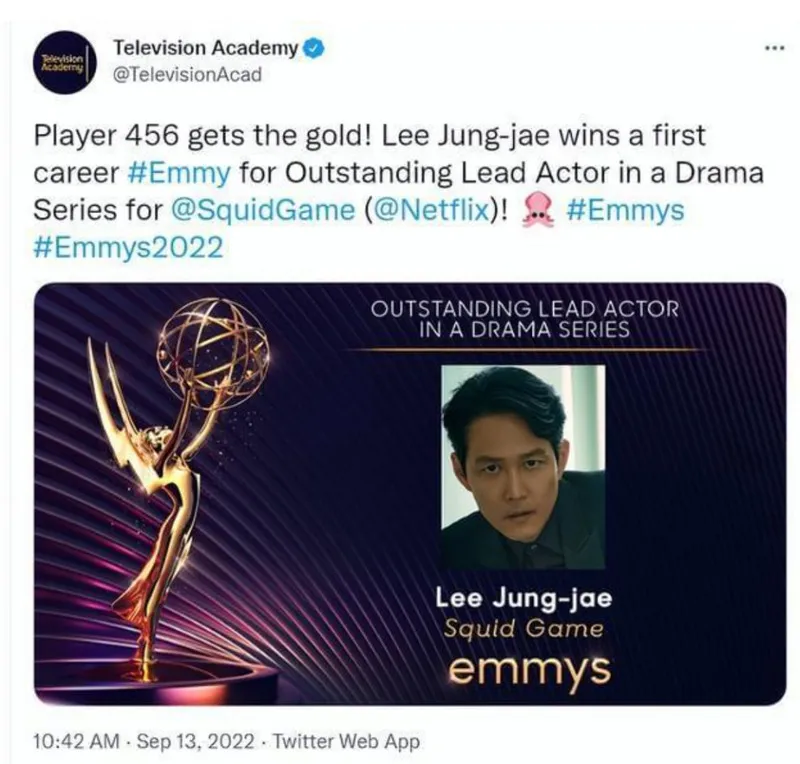Click the gold emmys logo text

click(x=530, y=670)
